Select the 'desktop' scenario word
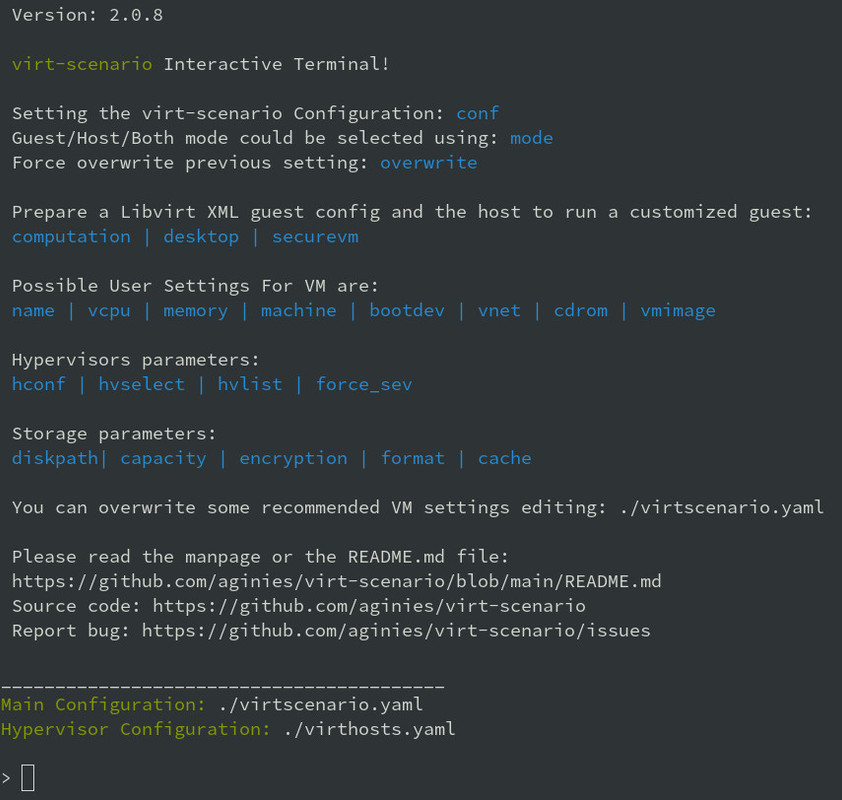The width and height of the screenshot is (842, 800). [201, 236]
